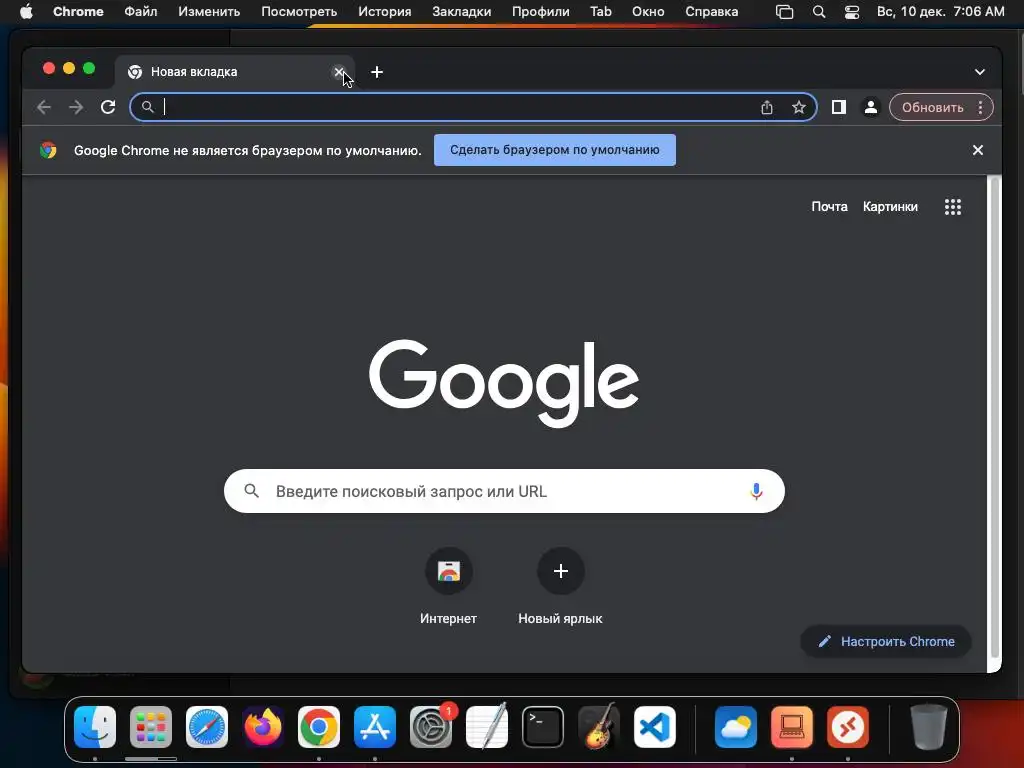The width and height of the screenshot is (1024, 768).
Task: Share this page via share icon
Action: [767, 107]
